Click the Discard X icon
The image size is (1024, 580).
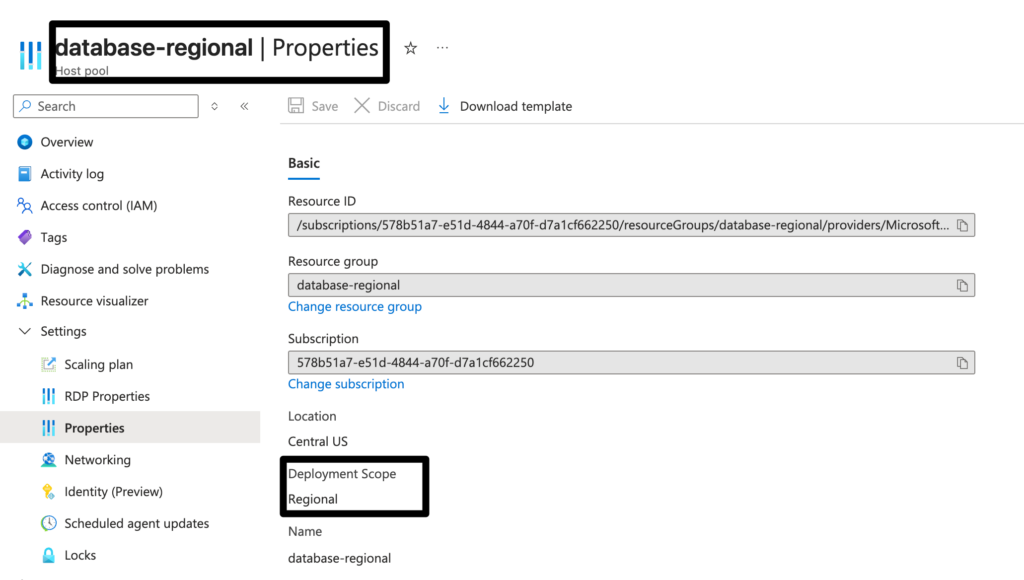coord(362,106)
